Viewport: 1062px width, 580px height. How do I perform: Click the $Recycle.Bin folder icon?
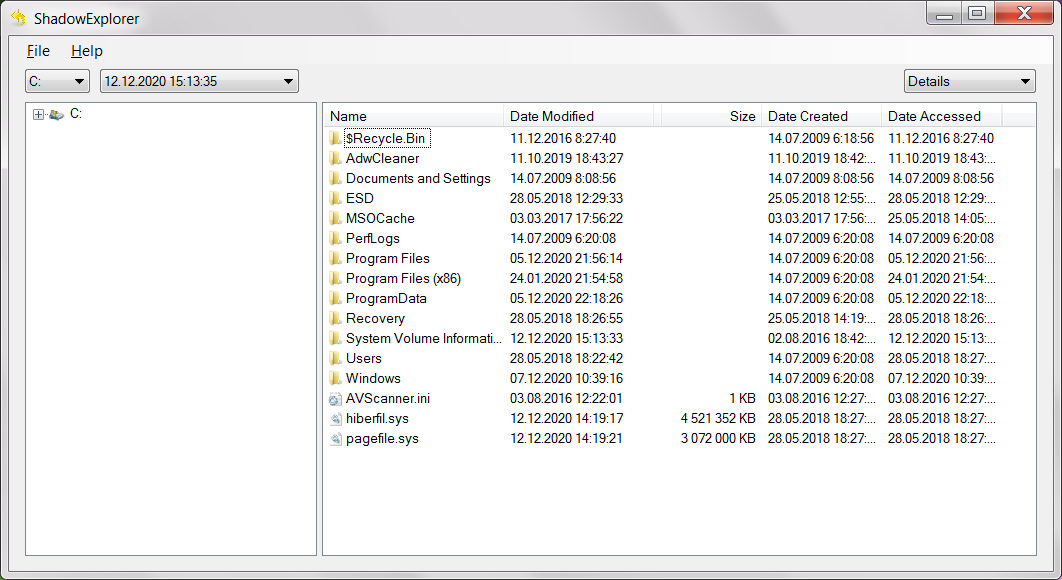[335, 138]
